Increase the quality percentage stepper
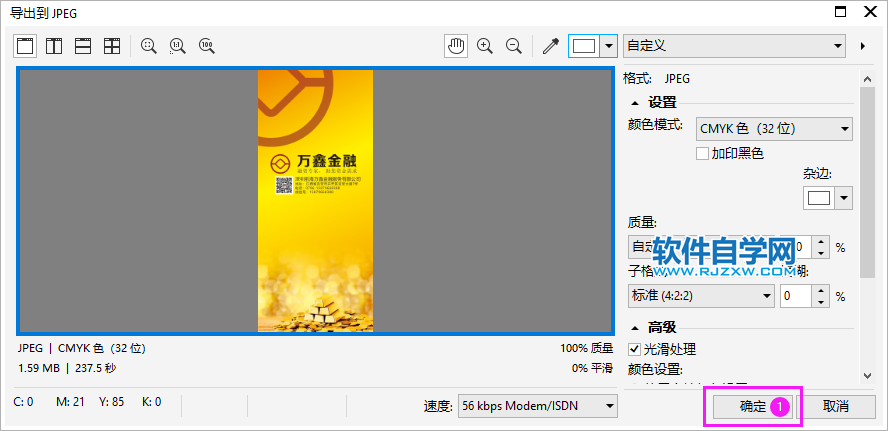The height and width of the screenshot is (431, 888). coord(821,242)
